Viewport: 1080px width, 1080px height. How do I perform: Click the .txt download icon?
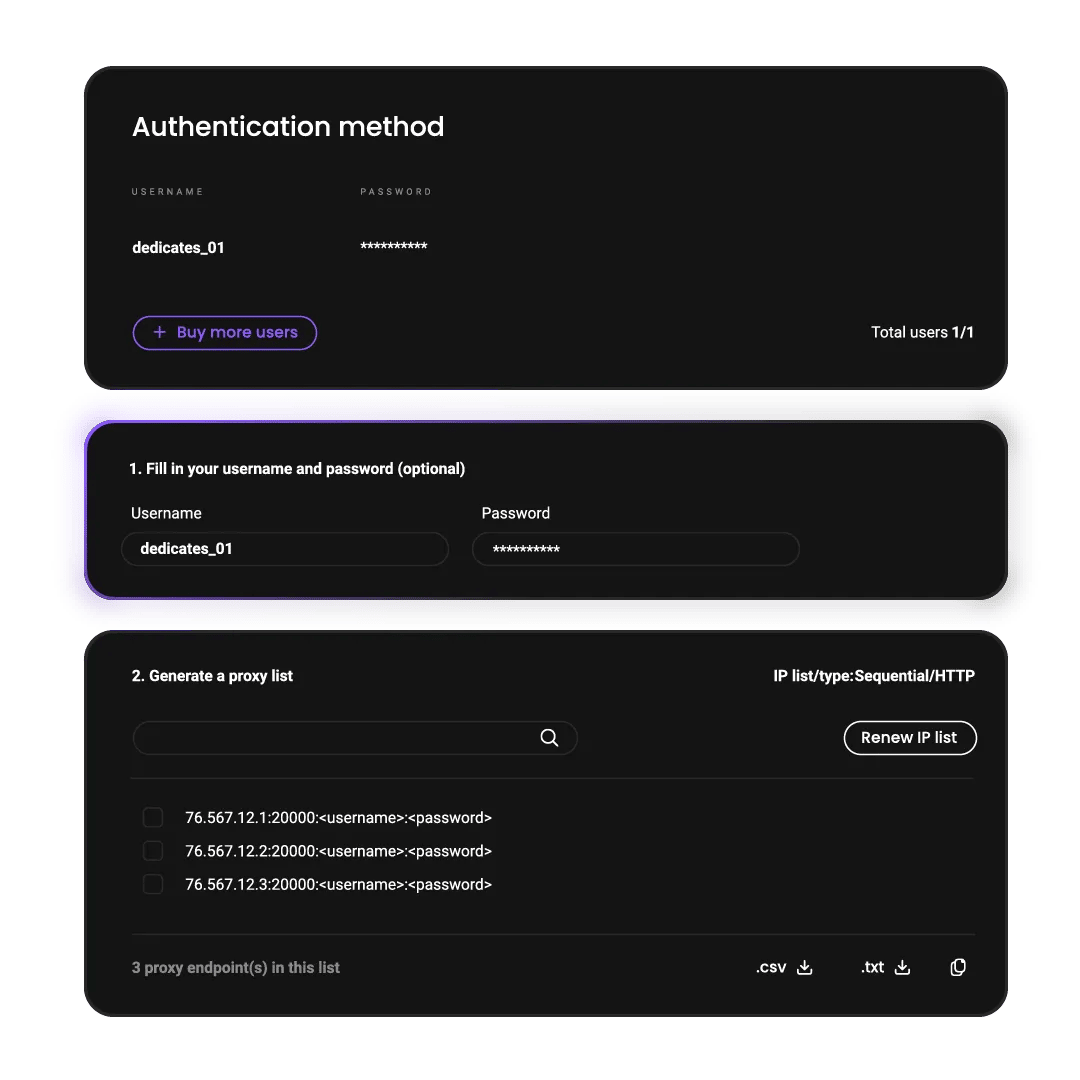pyautogui.click(x=902, y=967)
